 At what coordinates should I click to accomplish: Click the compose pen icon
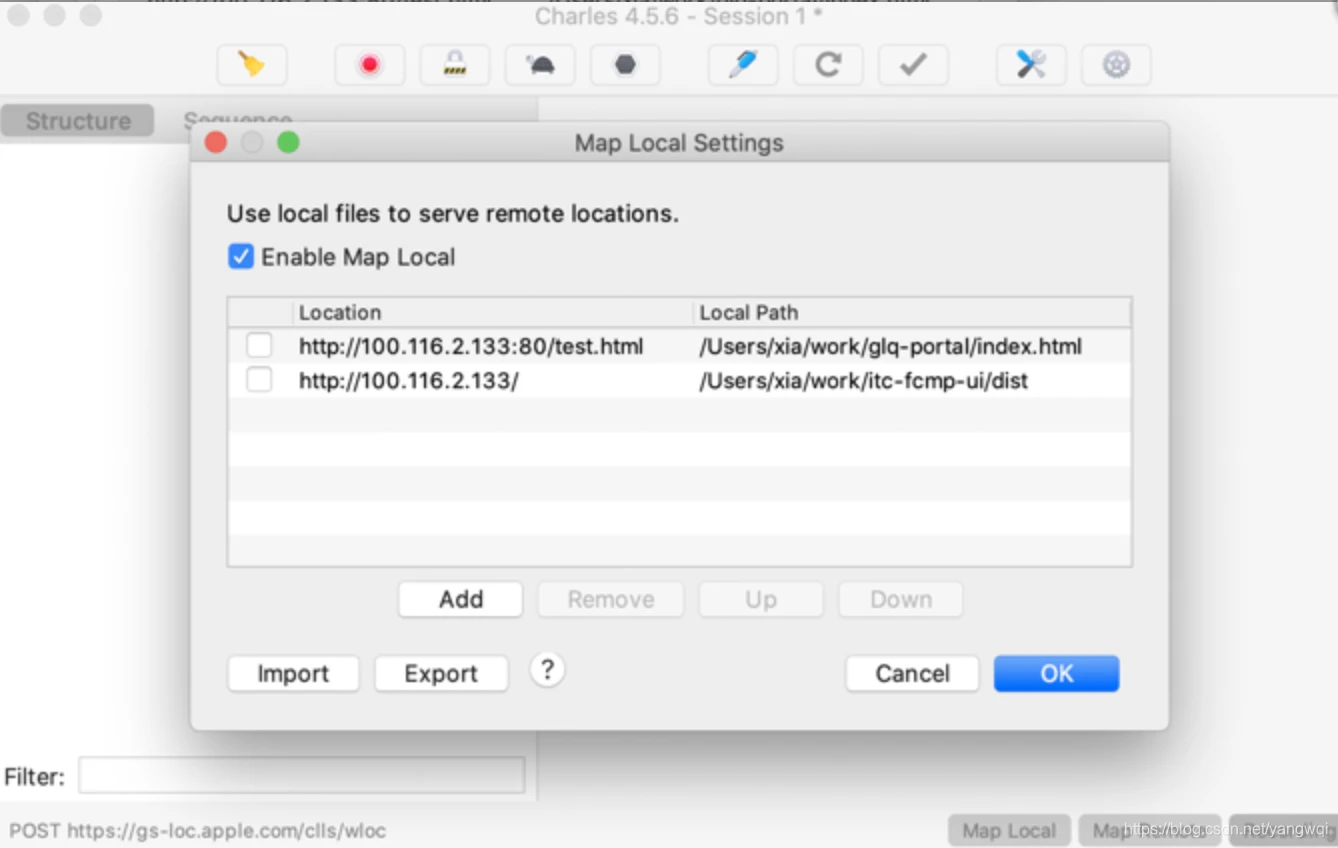[742, 65]
